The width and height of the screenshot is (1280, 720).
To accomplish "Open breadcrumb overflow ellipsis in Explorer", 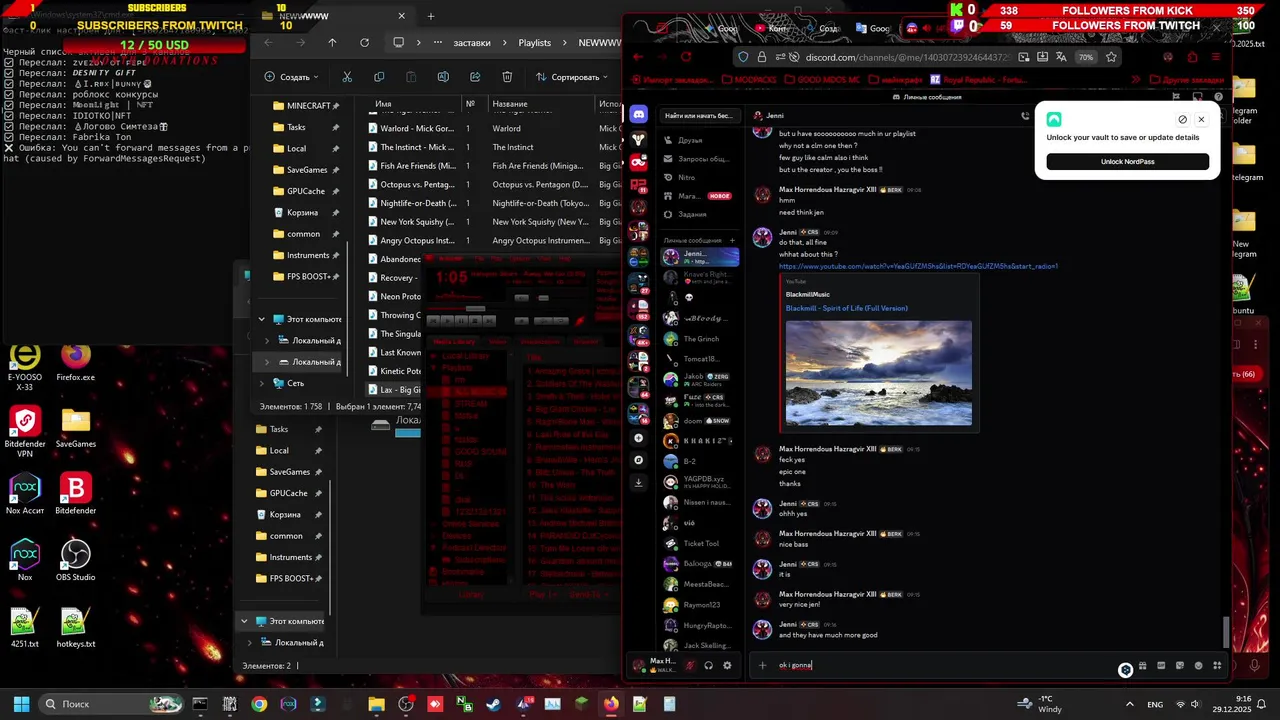I will point(438,43).
